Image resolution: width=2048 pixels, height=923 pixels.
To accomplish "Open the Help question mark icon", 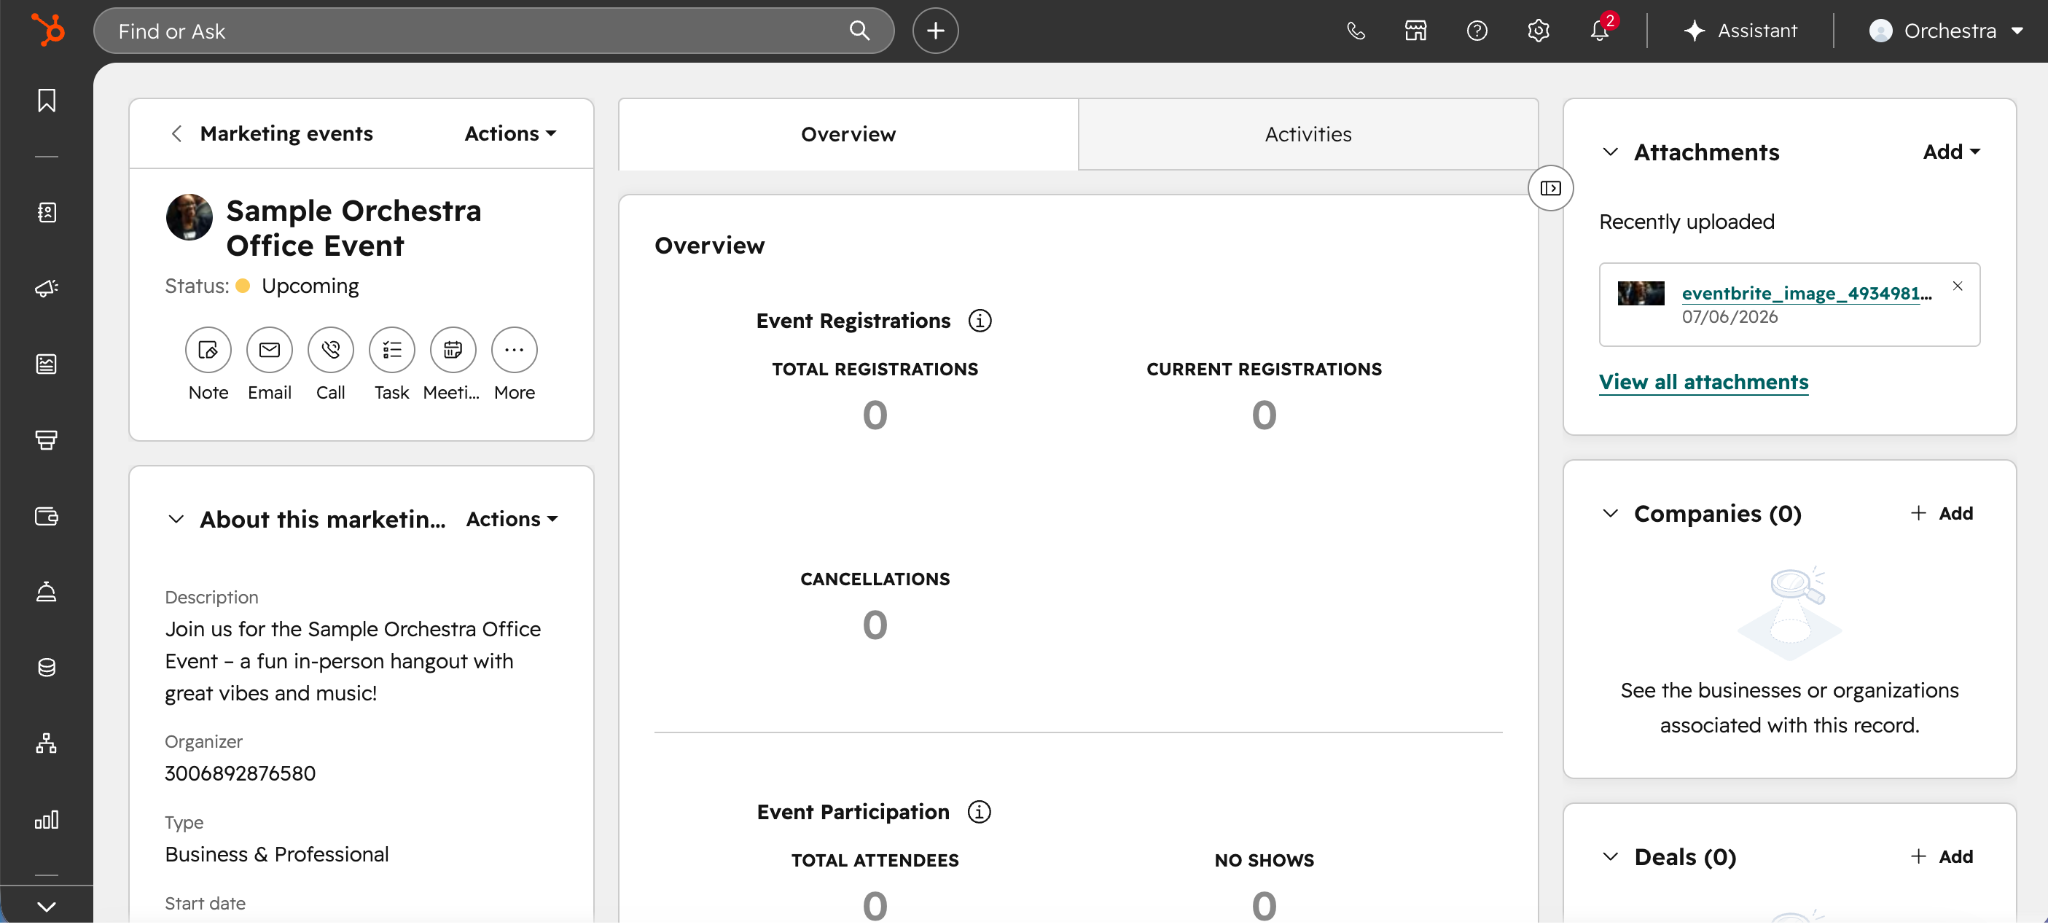I will (1477, 31).
